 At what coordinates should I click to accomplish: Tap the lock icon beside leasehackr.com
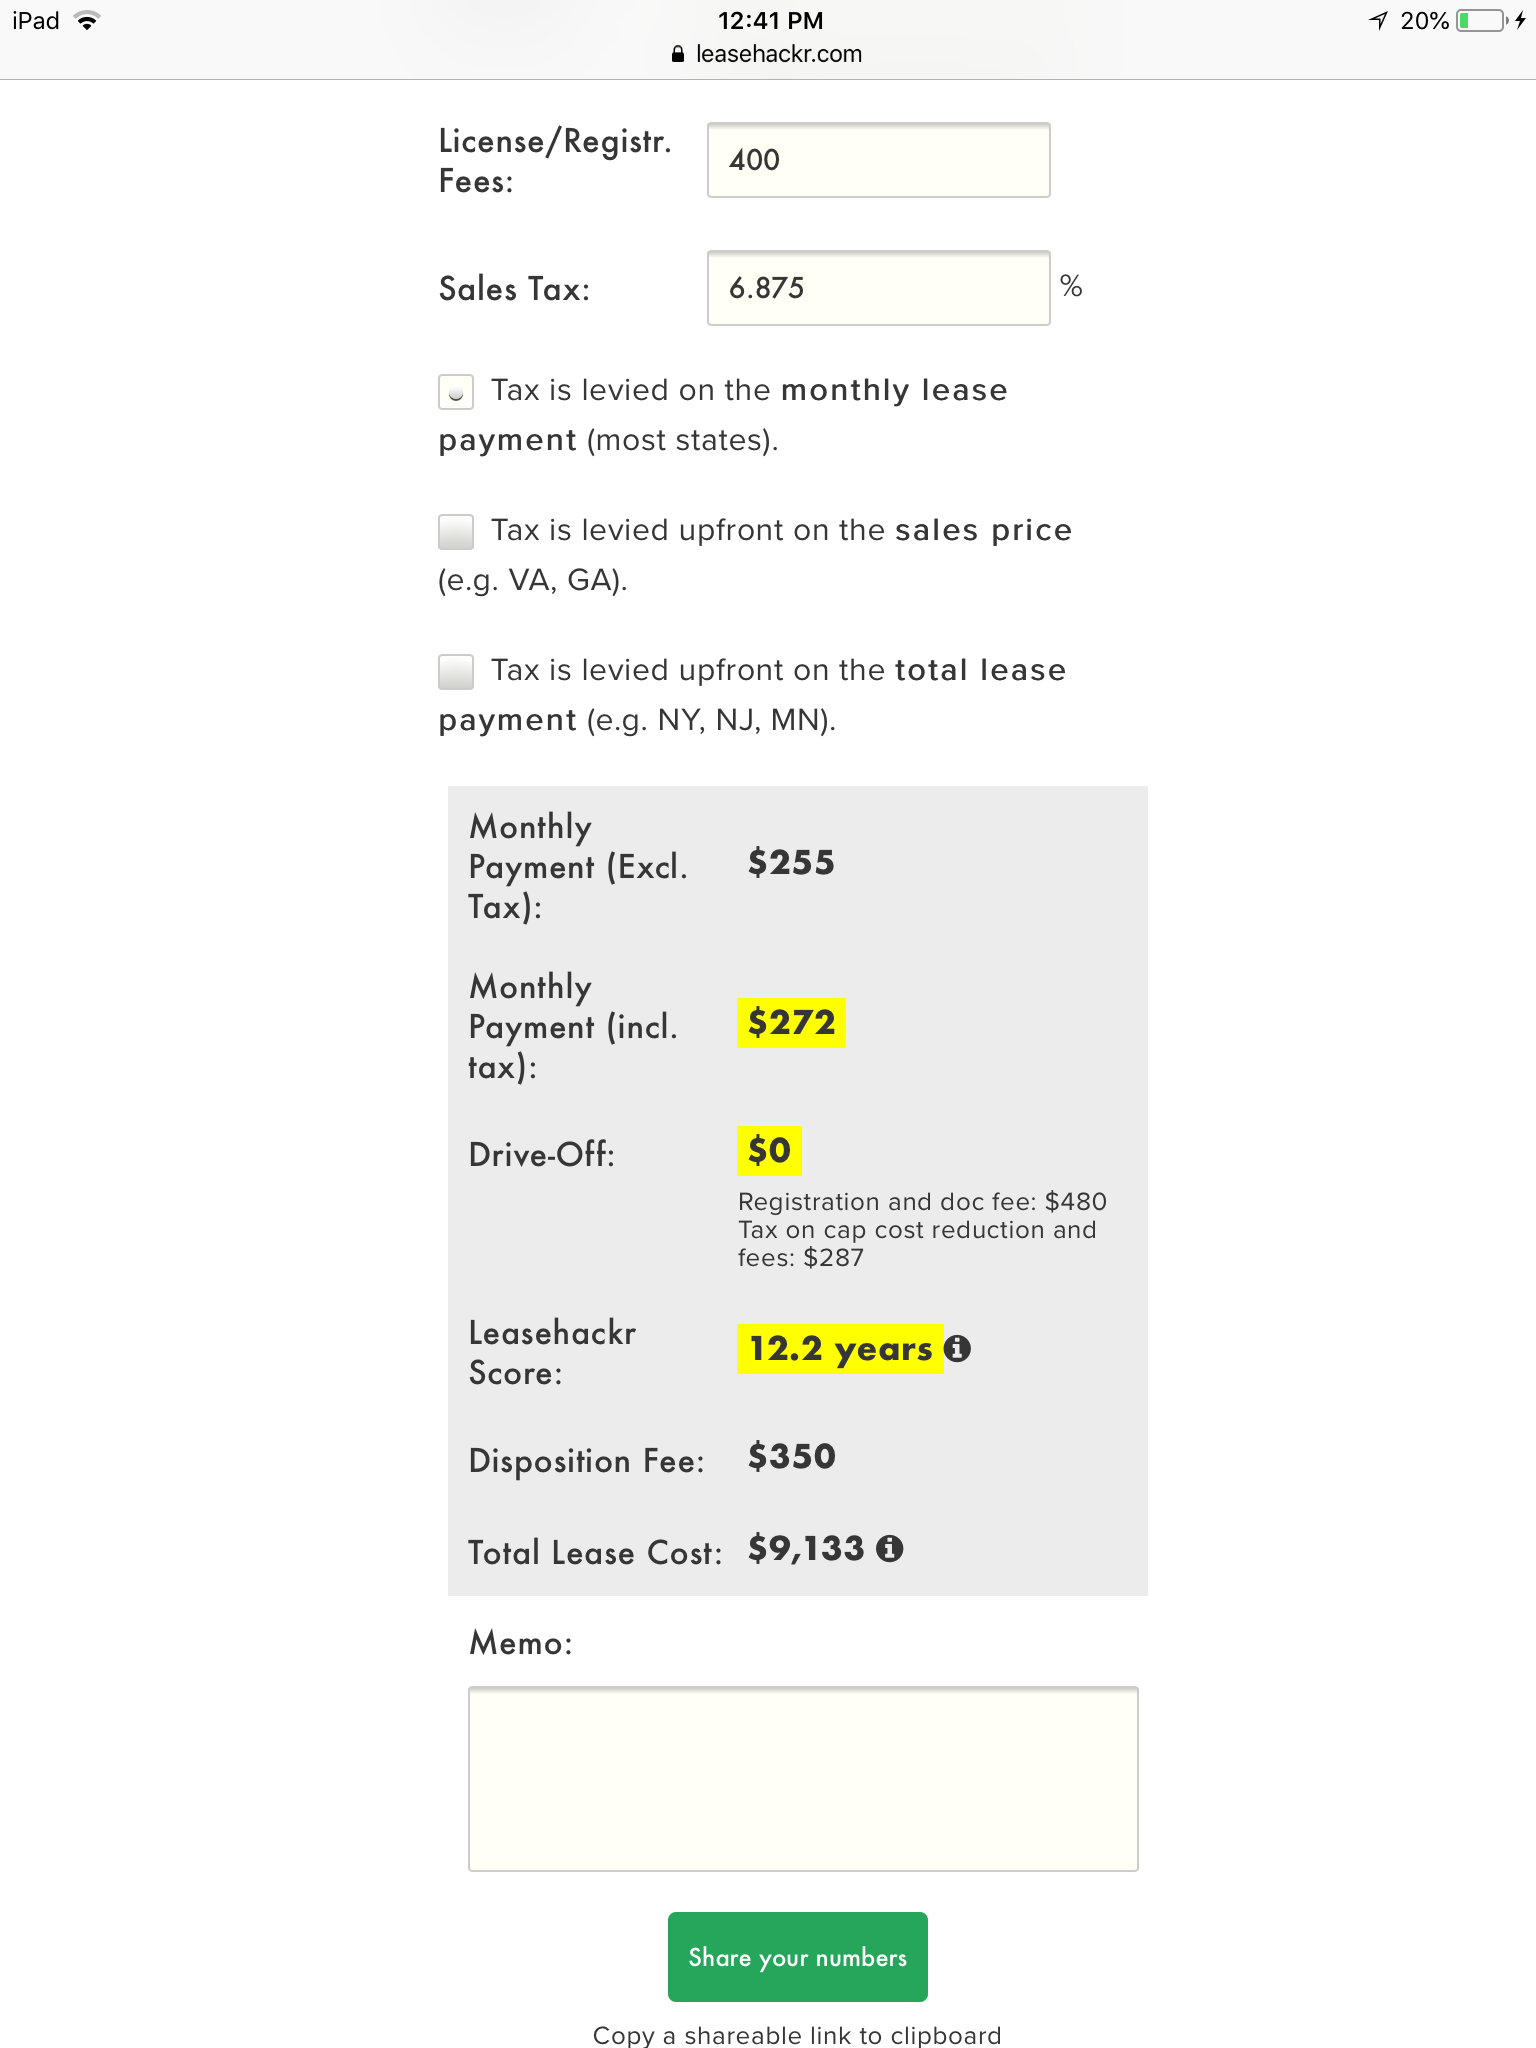[678, 54]
